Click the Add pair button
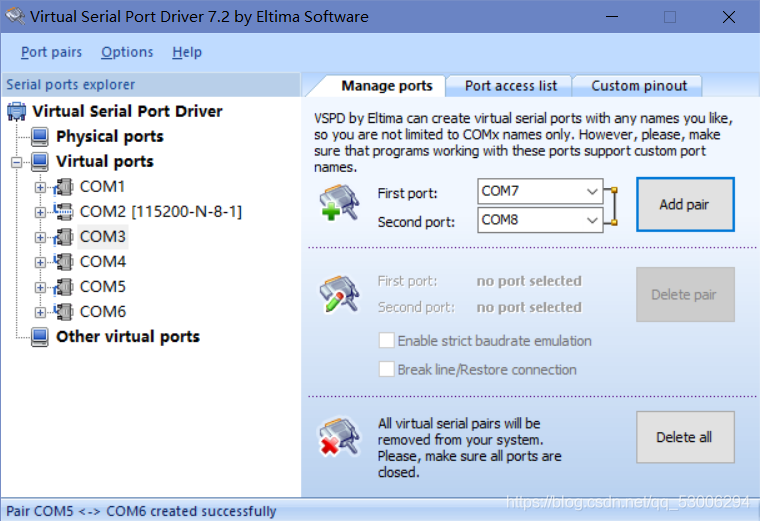Viewport: 760px width, 521px height. point(685,205)
